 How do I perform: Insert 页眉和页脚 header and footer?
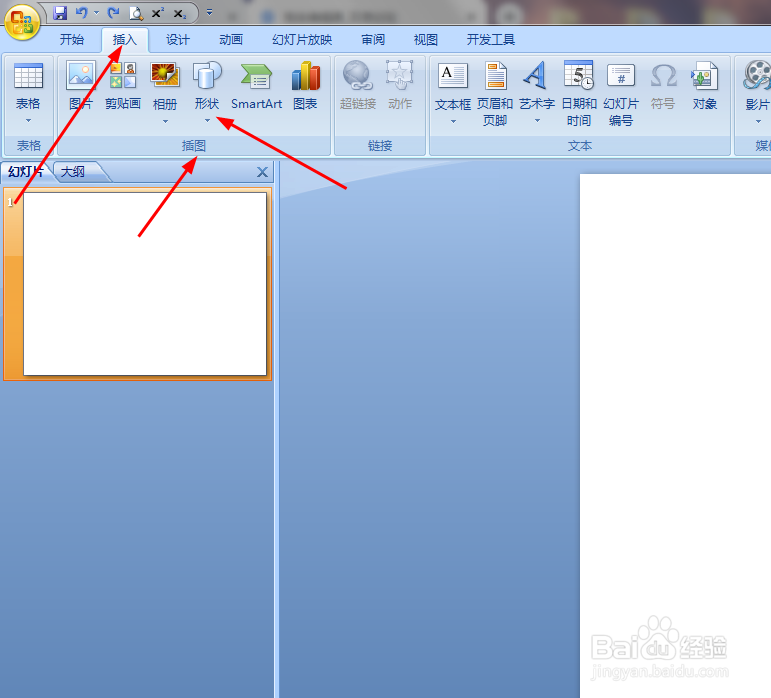point(495,93)
